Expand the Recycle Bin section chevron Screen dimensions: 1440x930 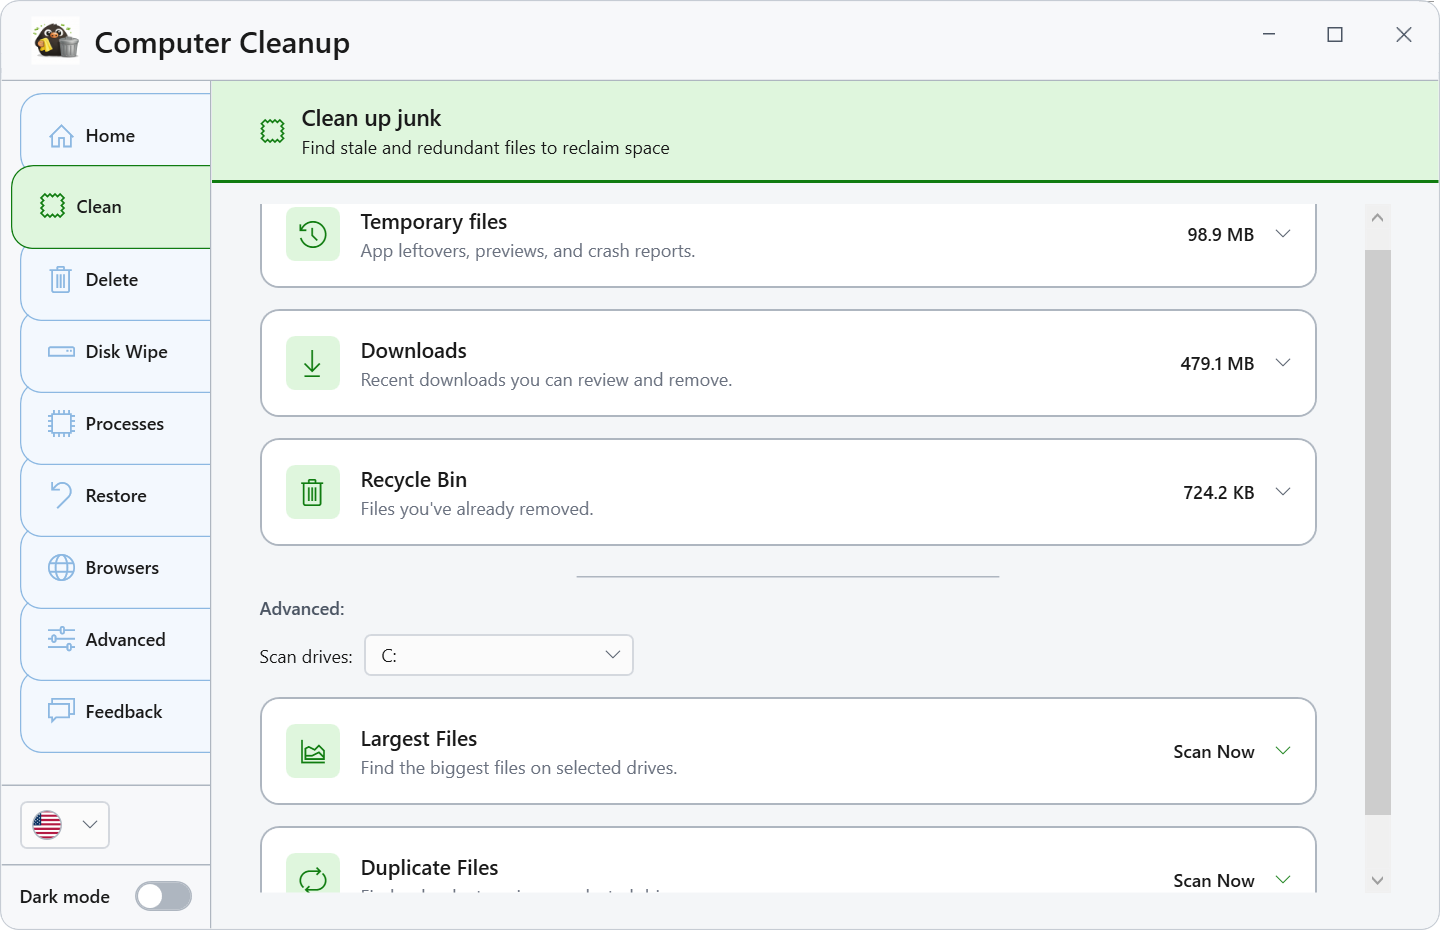pos(1283,492)
